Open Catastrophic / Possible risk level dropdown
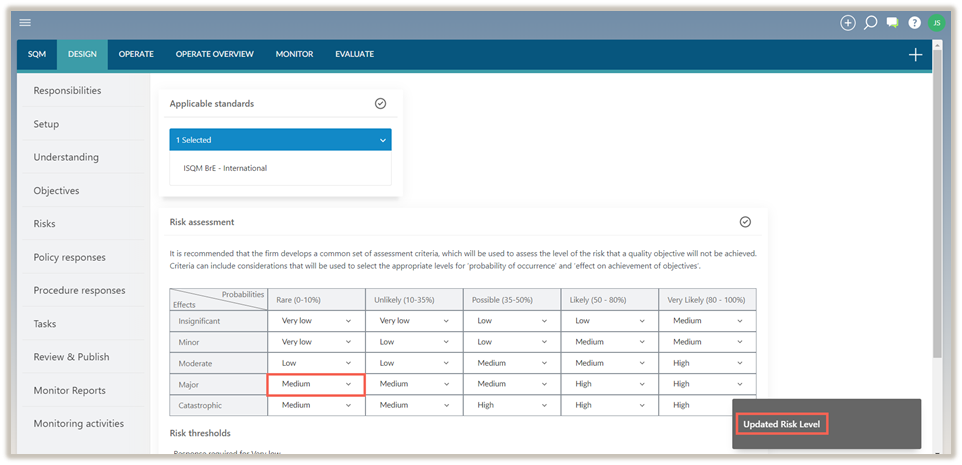Image resolution: width=962 pixels, height=465 pixels. pos(509,405)
